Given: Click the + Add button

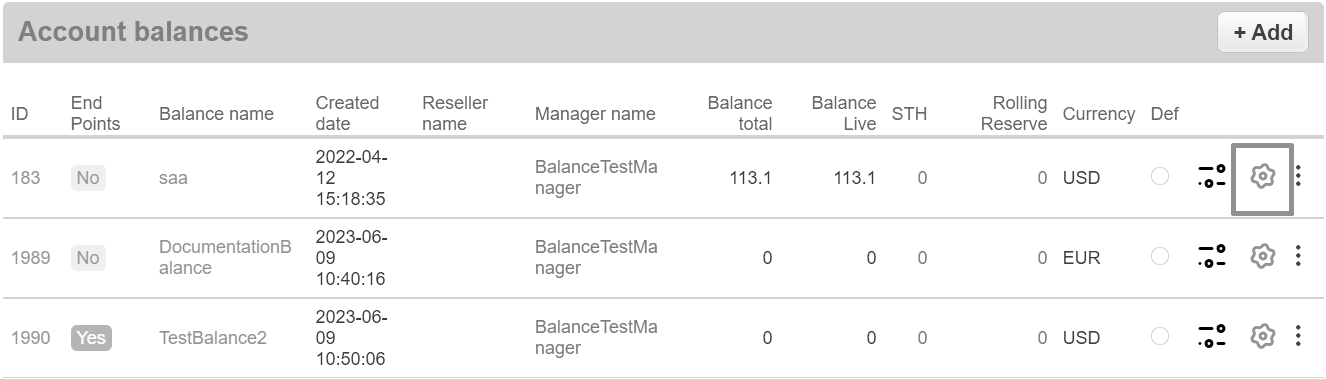Looking at the screenshot, I should (1263, 32).
